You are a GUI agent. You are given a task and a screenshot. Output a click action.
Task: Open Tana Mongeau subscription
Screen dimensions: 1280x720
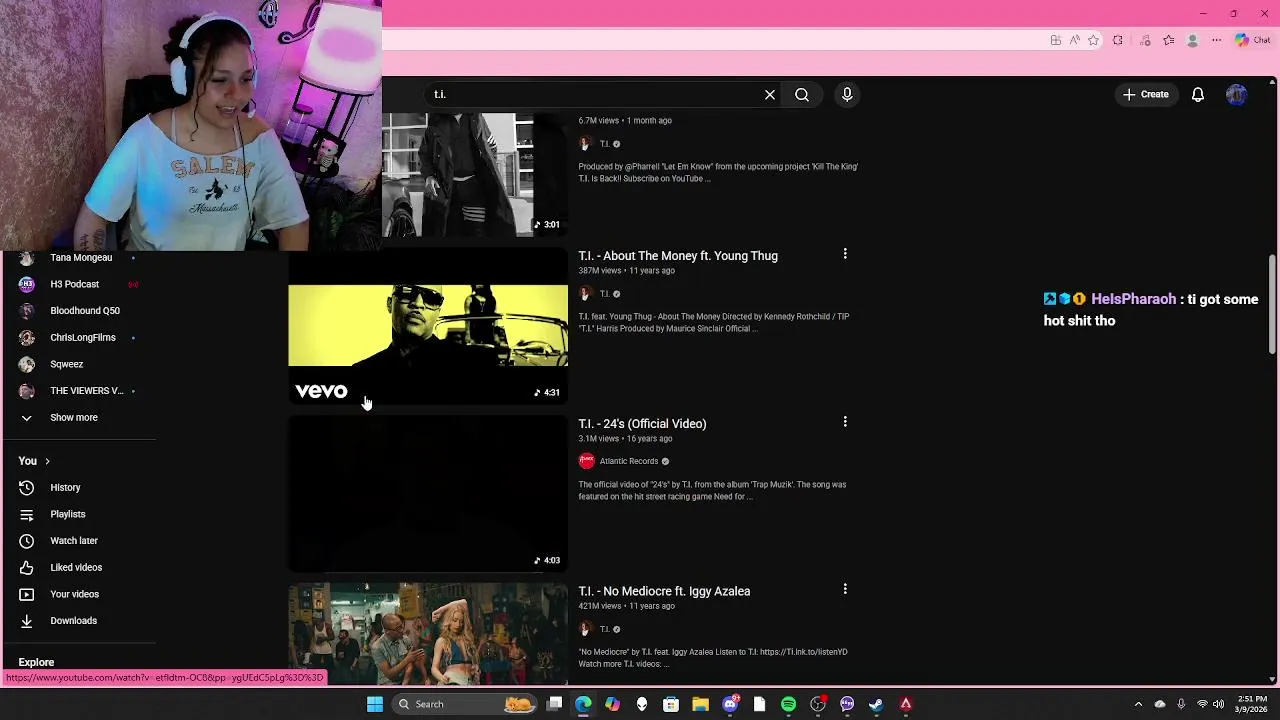[81, 257]
